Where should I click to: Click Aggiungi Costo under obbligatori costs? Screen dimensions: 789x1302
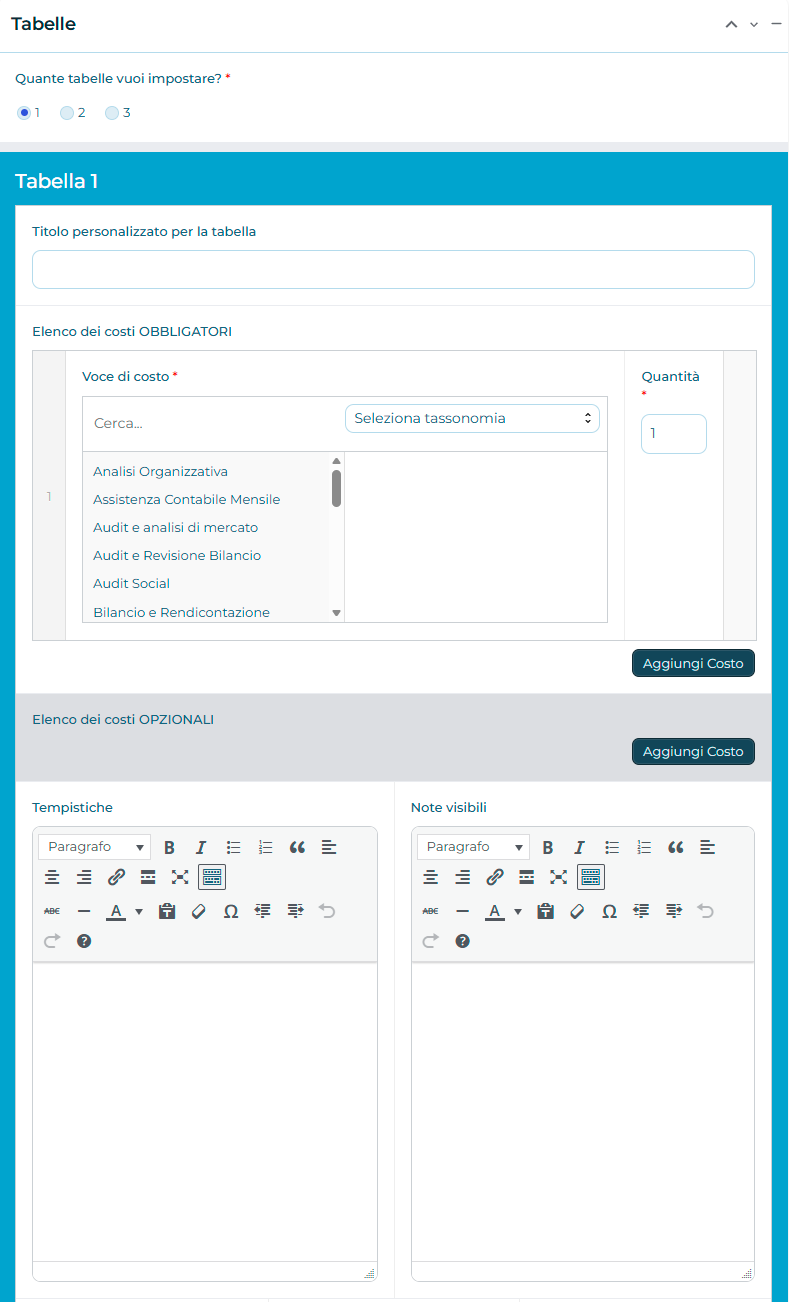(x=693, y=663)
